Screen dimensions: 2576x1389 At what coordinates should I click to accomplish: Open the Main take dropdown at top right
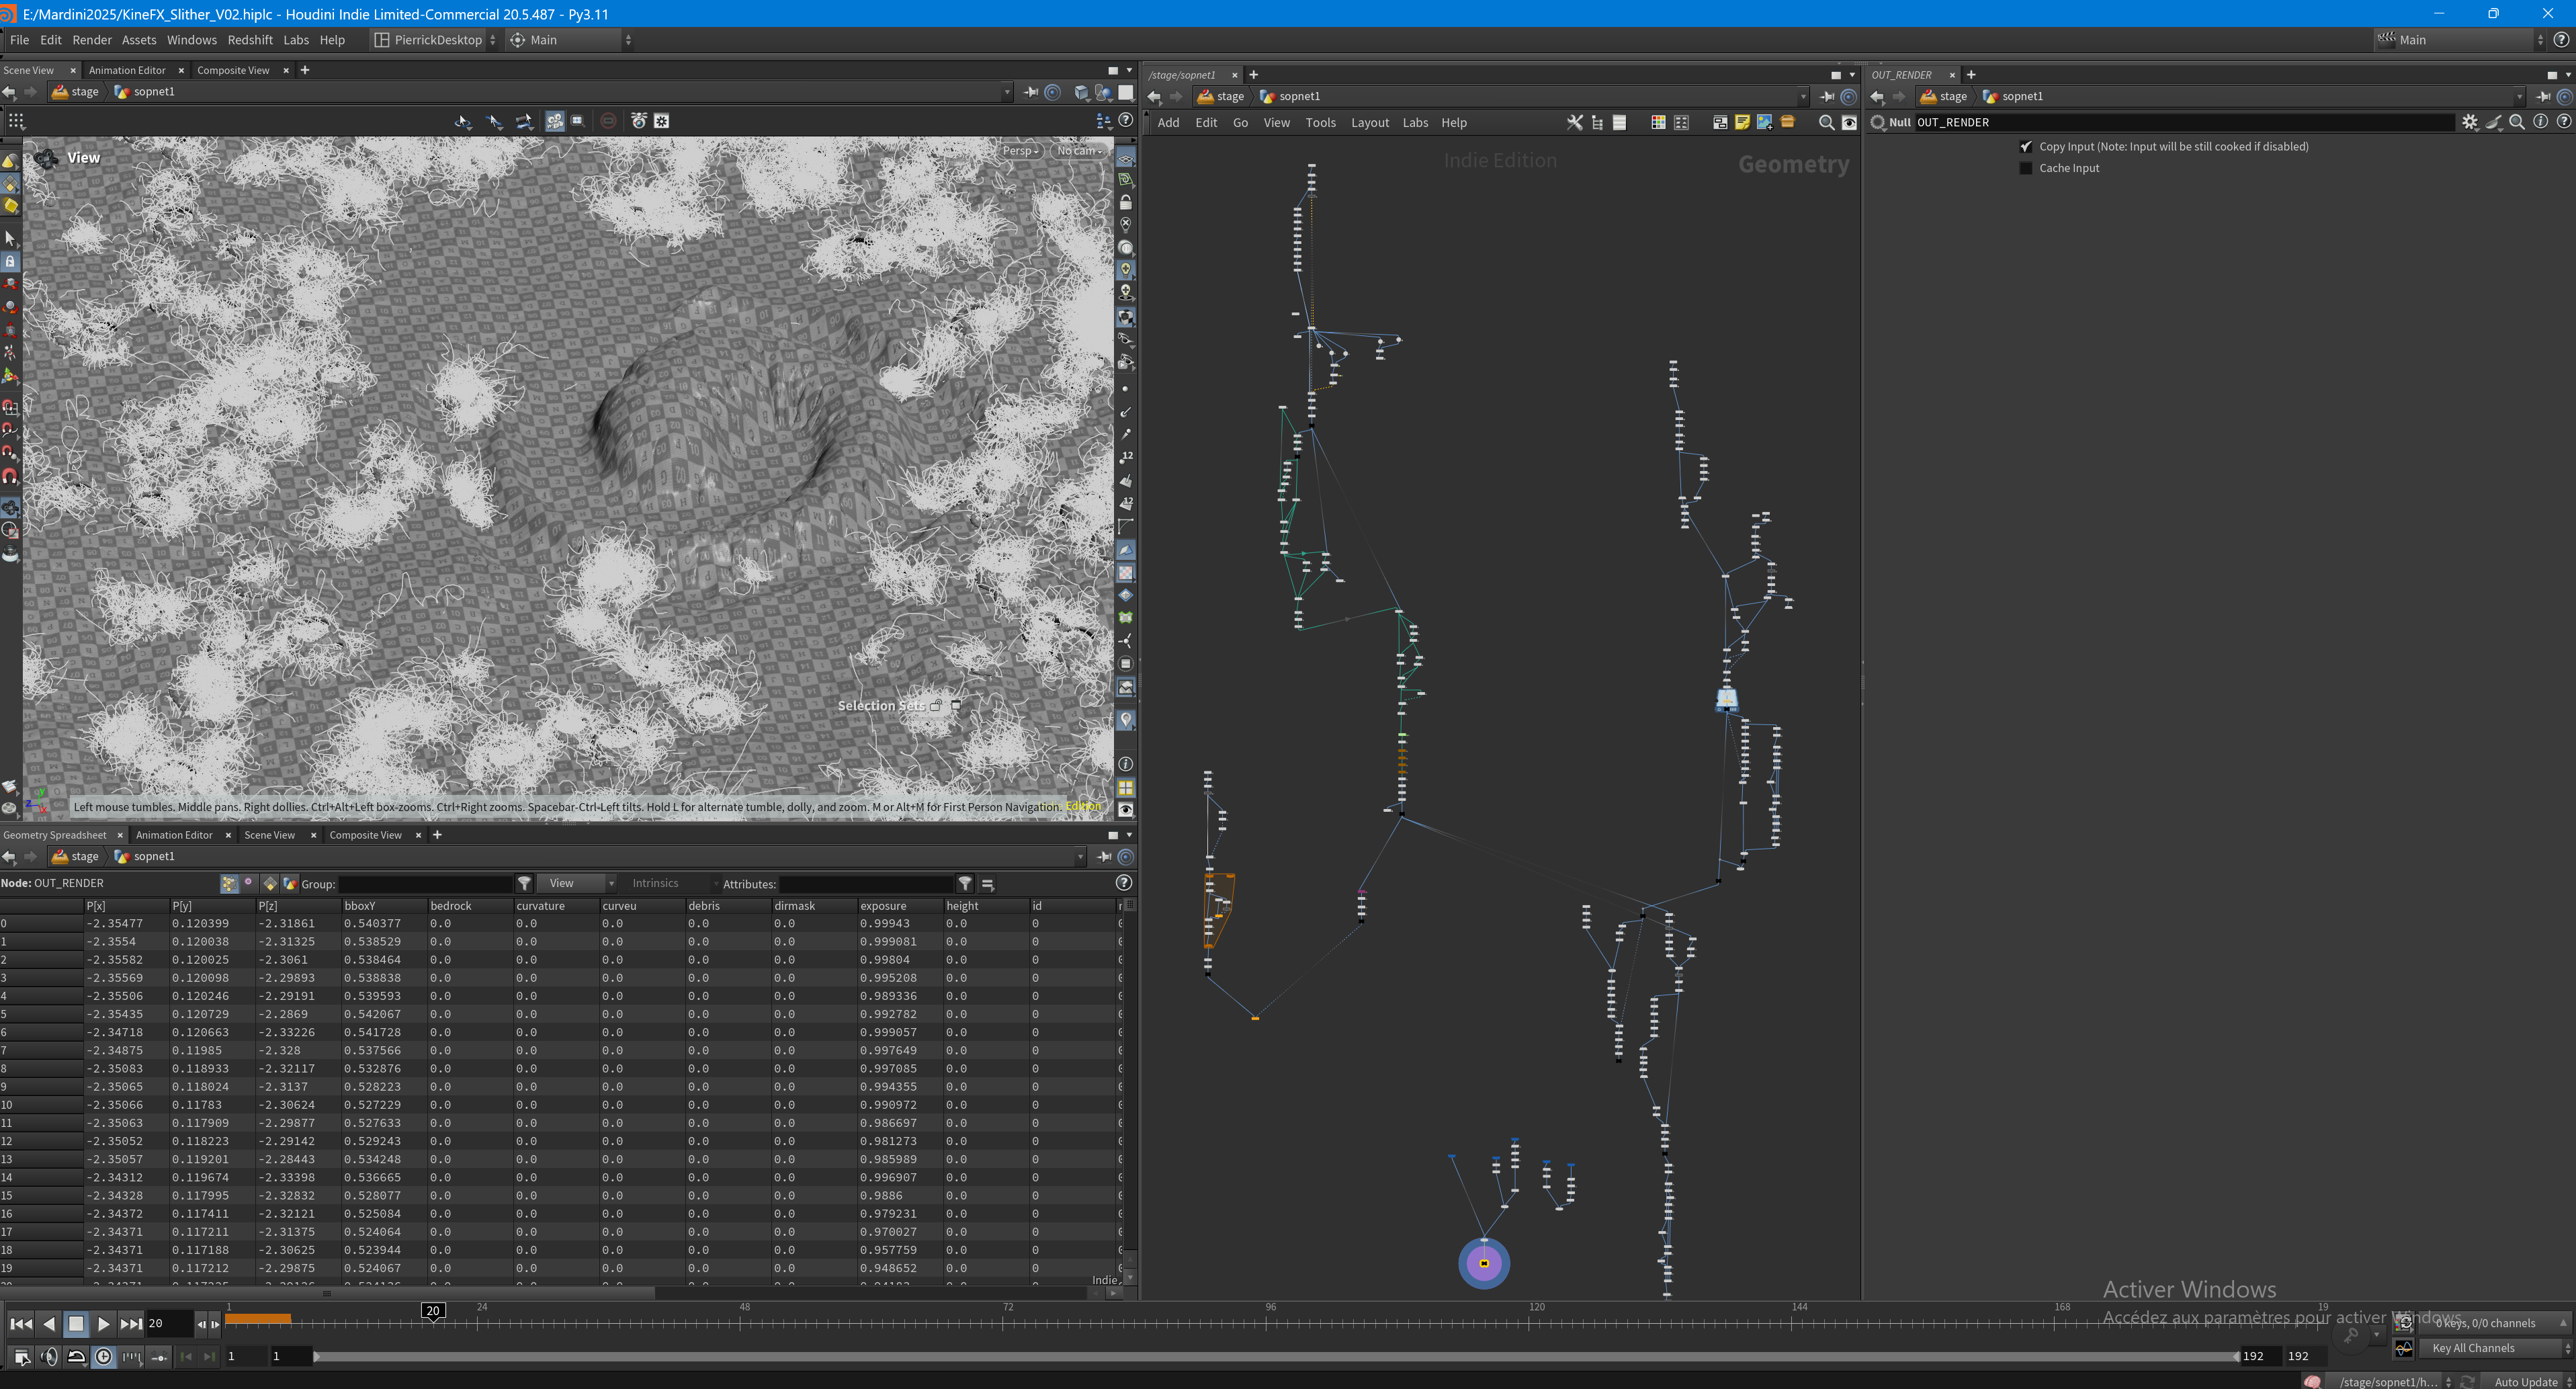(x=2459, y=40)
